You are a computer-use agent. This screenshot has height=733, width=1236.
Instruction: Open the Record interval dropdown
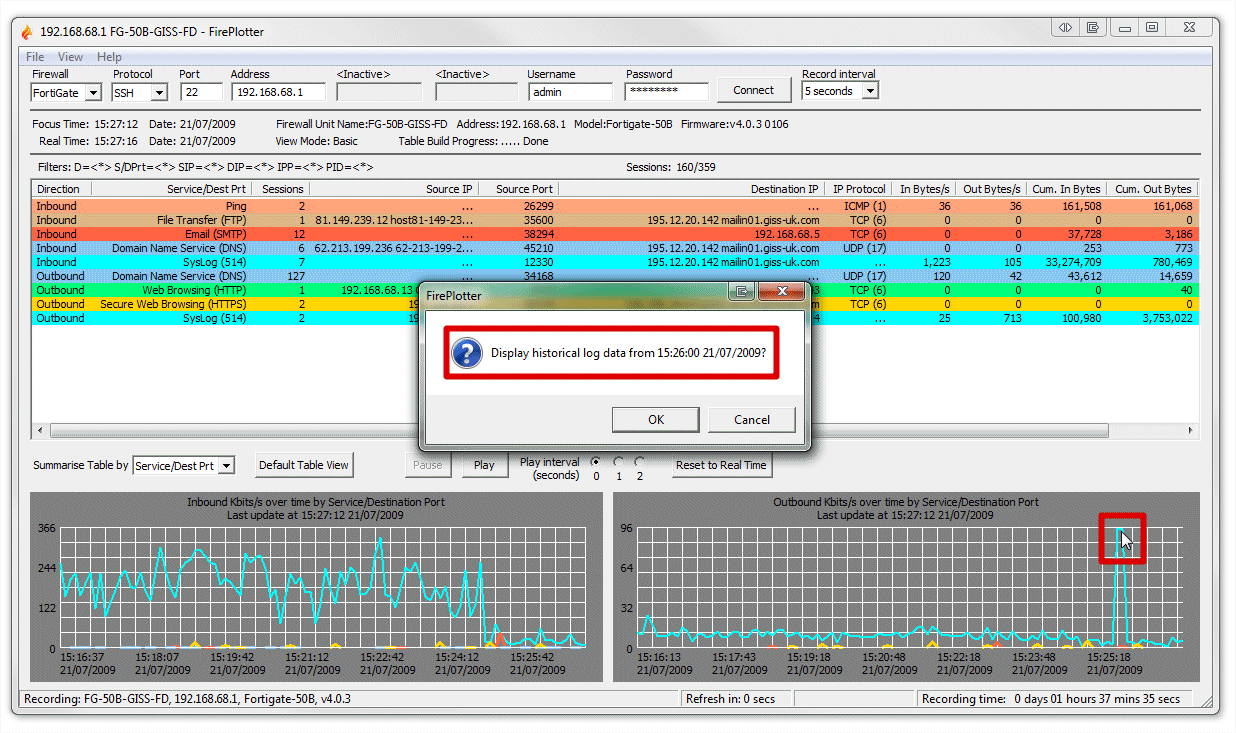tap(870, 91)
